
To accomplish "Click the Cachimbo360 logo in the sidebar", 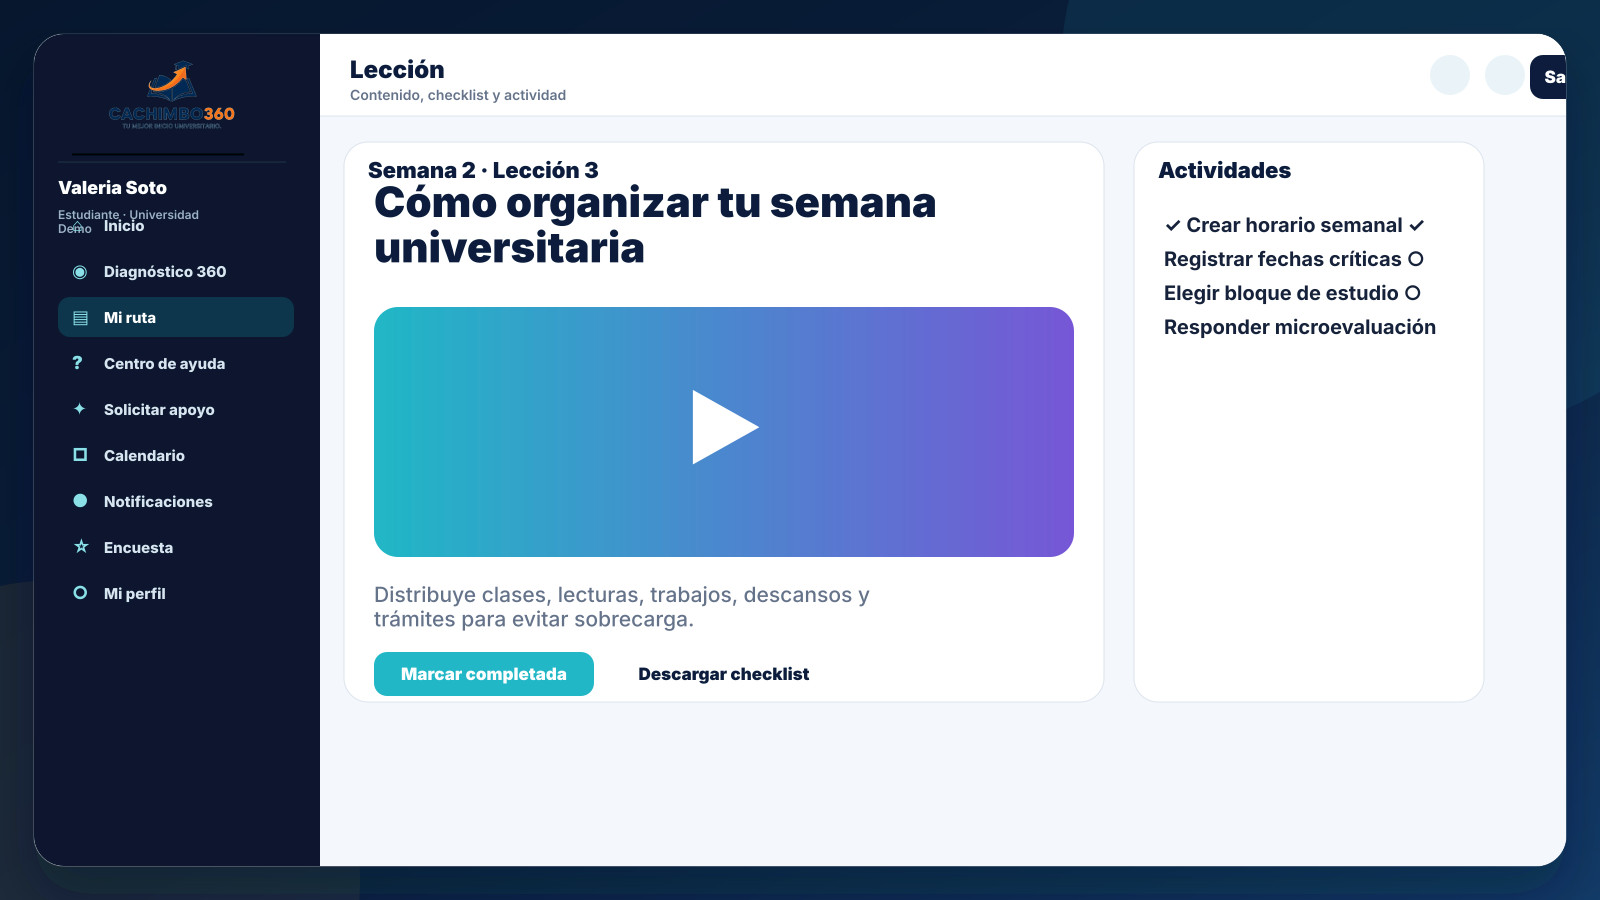I will pyautogui.click(x=172, y=96).
